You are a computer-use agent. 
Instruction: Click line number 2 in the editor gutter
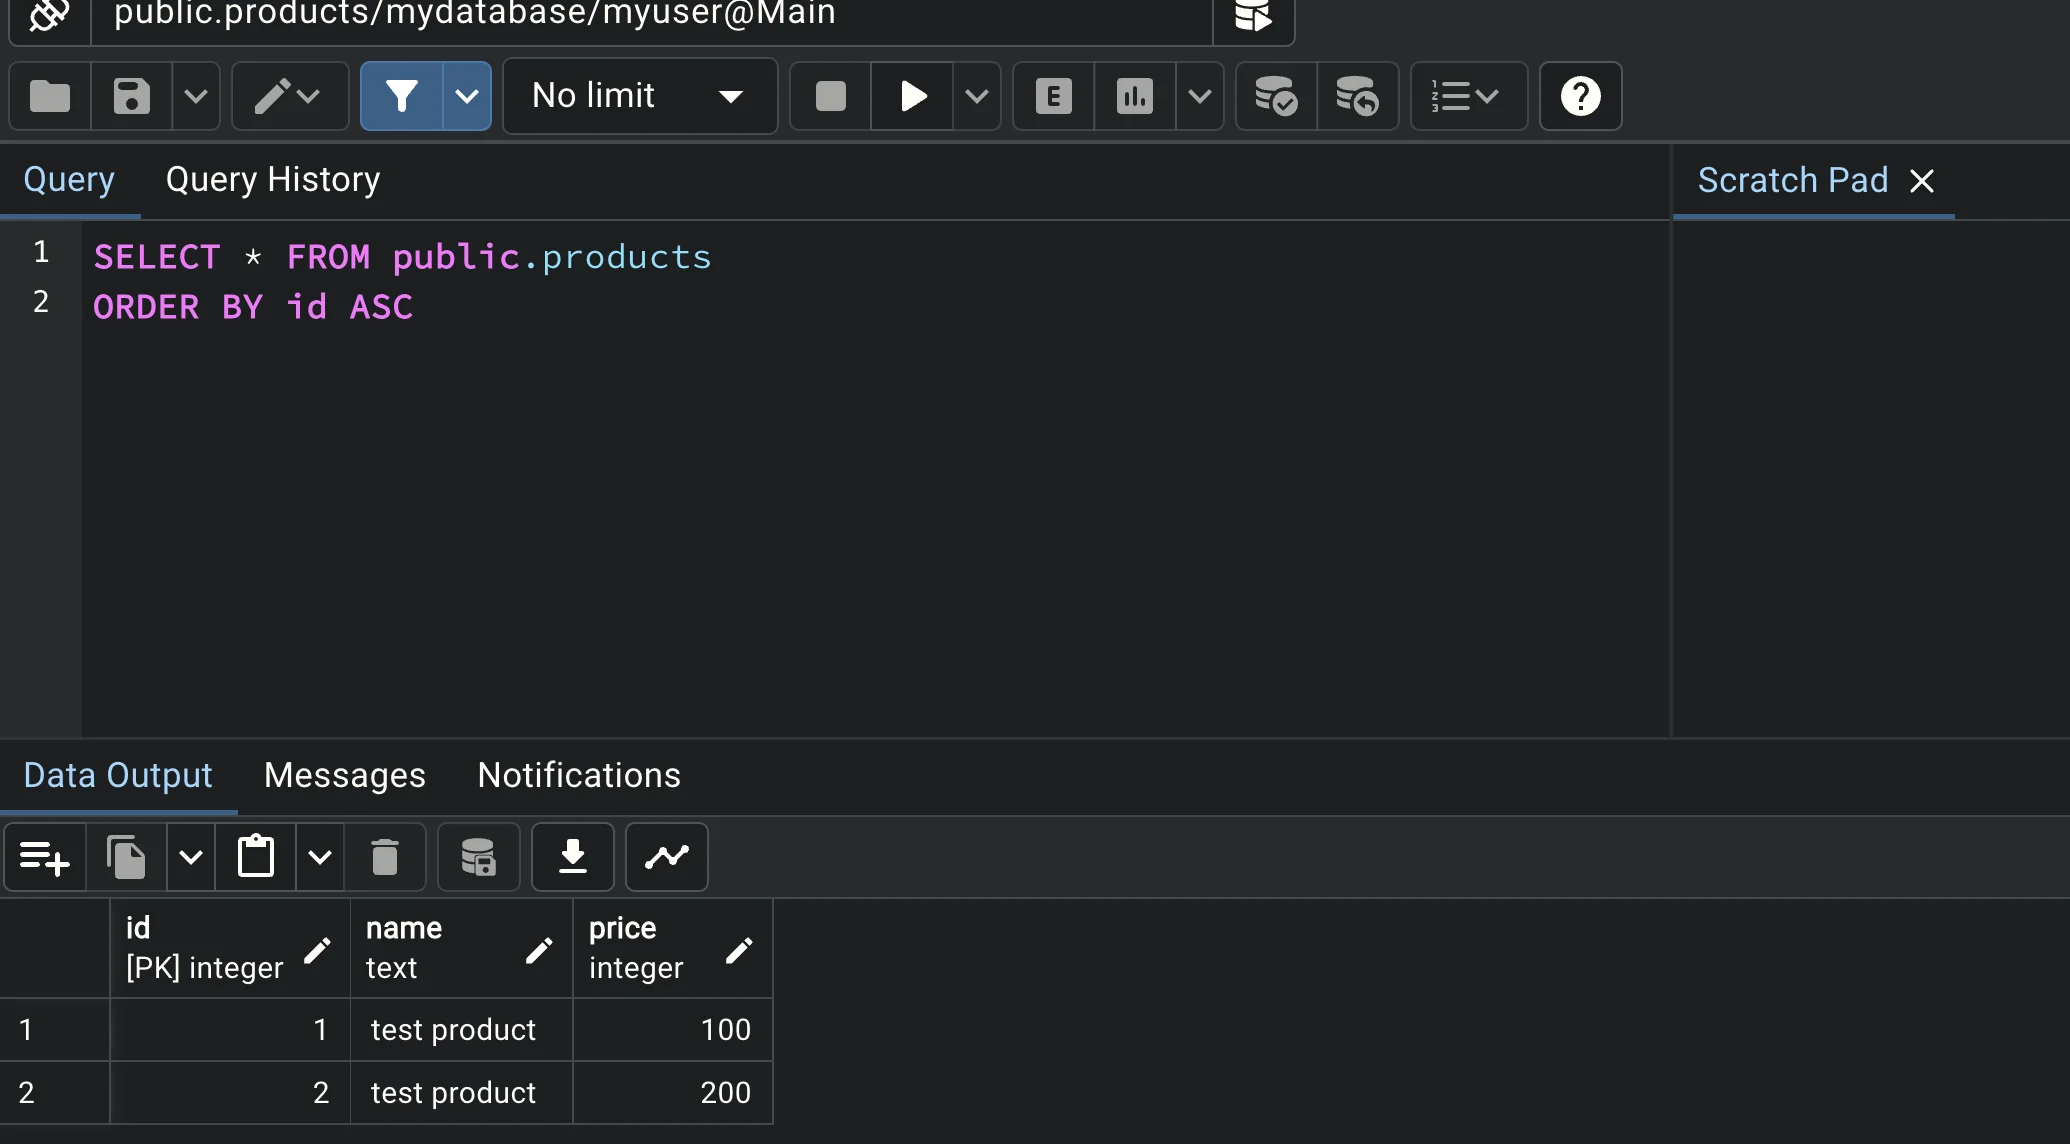point(41,302)
